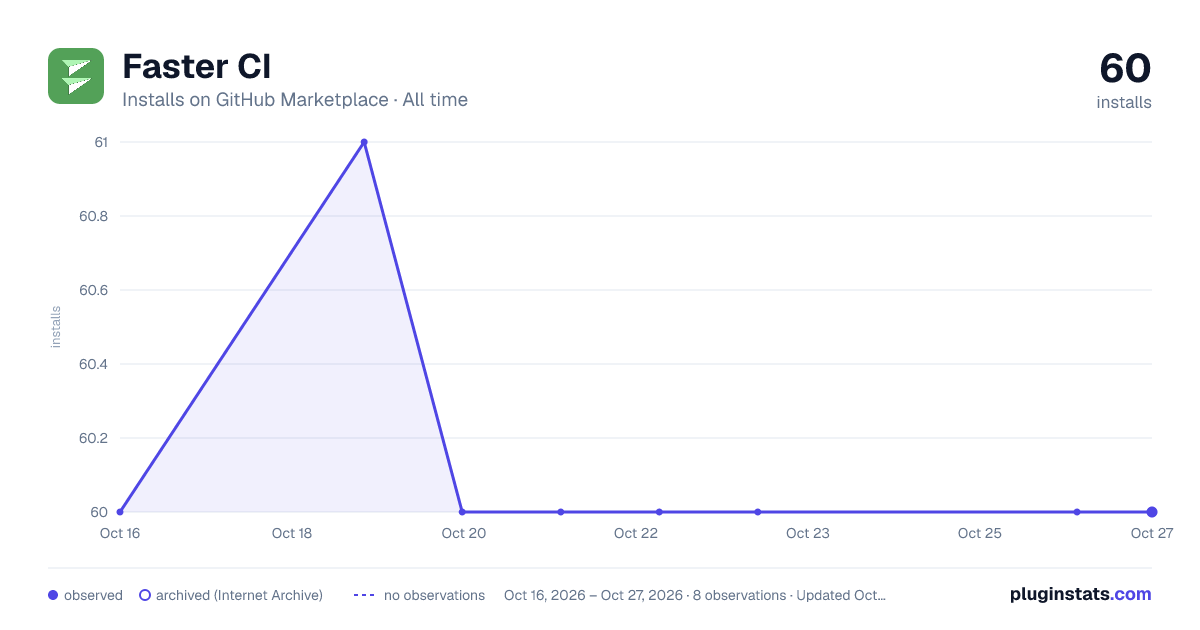This screenshot has width=1200, height=630.
Task: Select the data point just before Oct 27
Action: [1077, 512]
